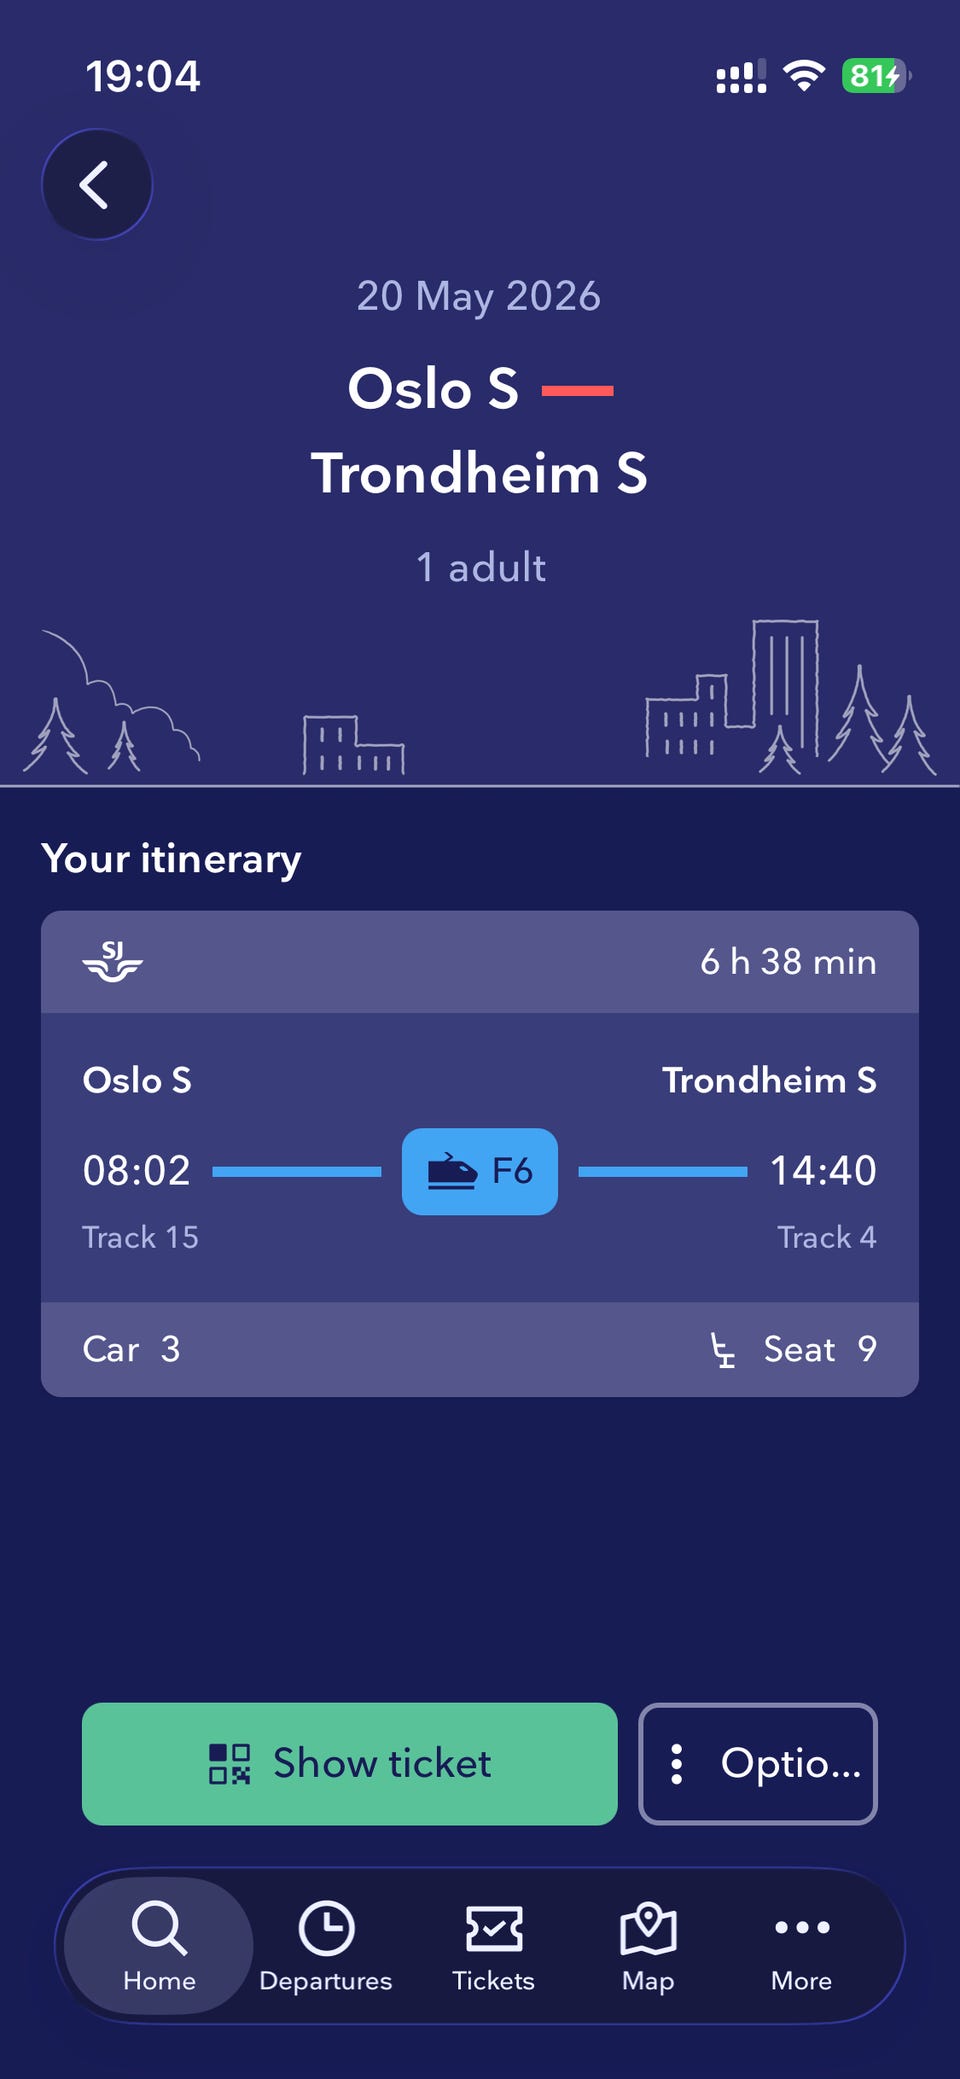Tap the Car 3 label

tap(132, 1350)
